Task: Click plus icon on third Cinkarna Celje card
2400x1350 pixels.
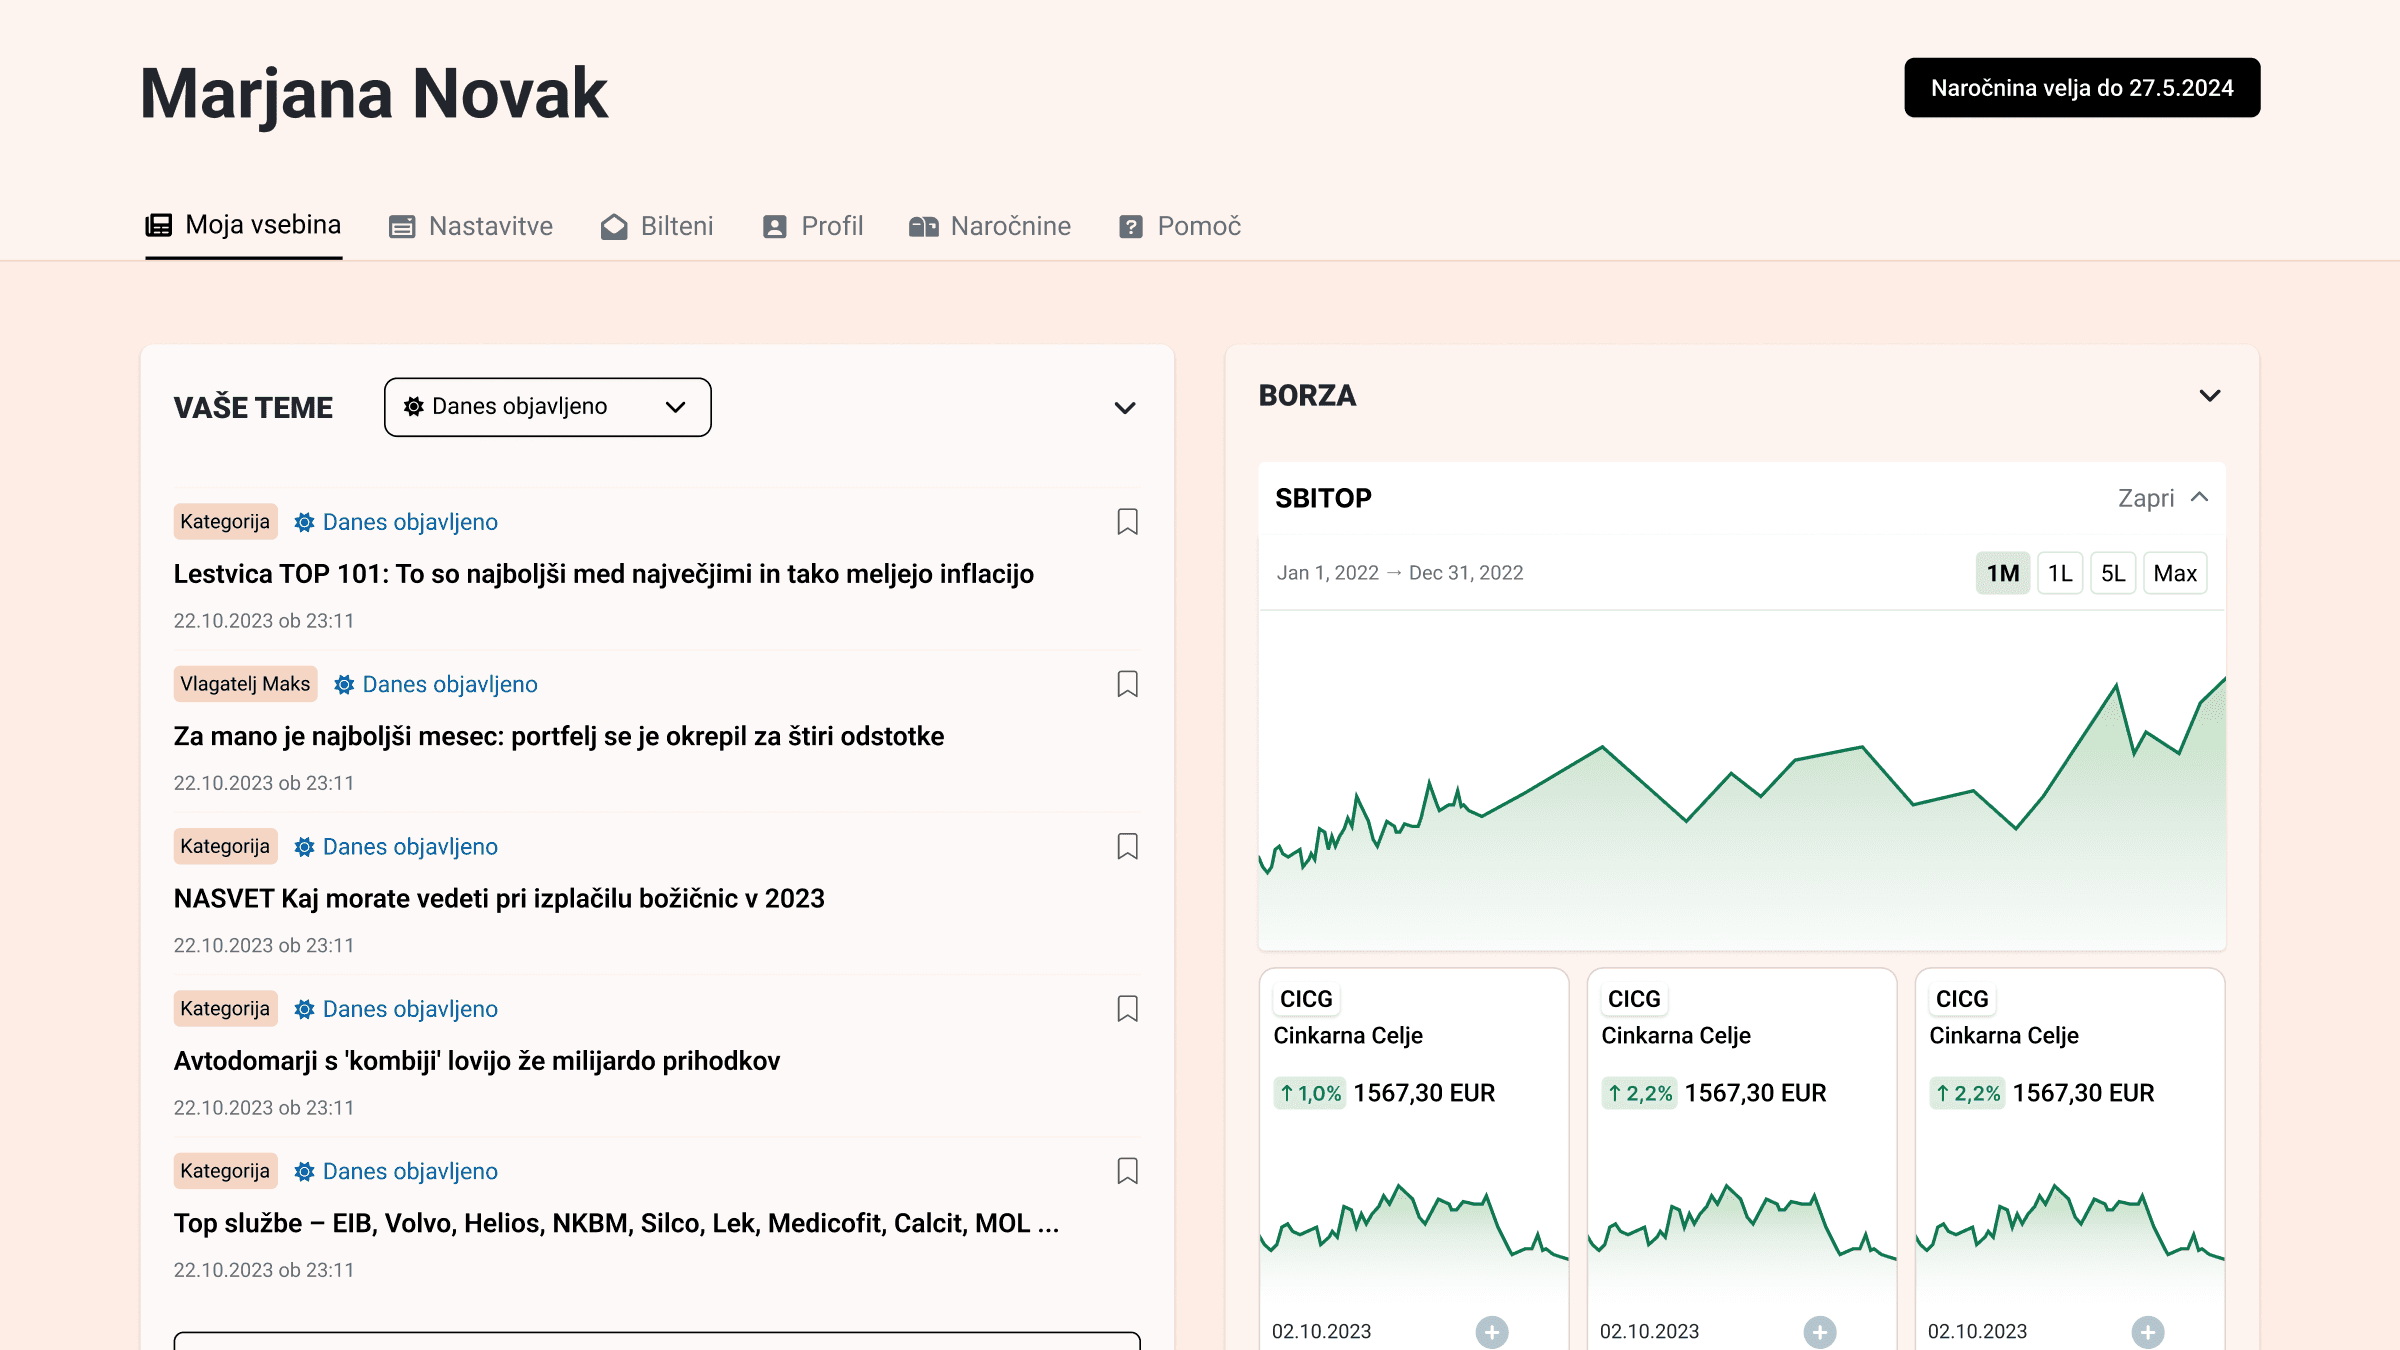Action: coord(2147,1331)
